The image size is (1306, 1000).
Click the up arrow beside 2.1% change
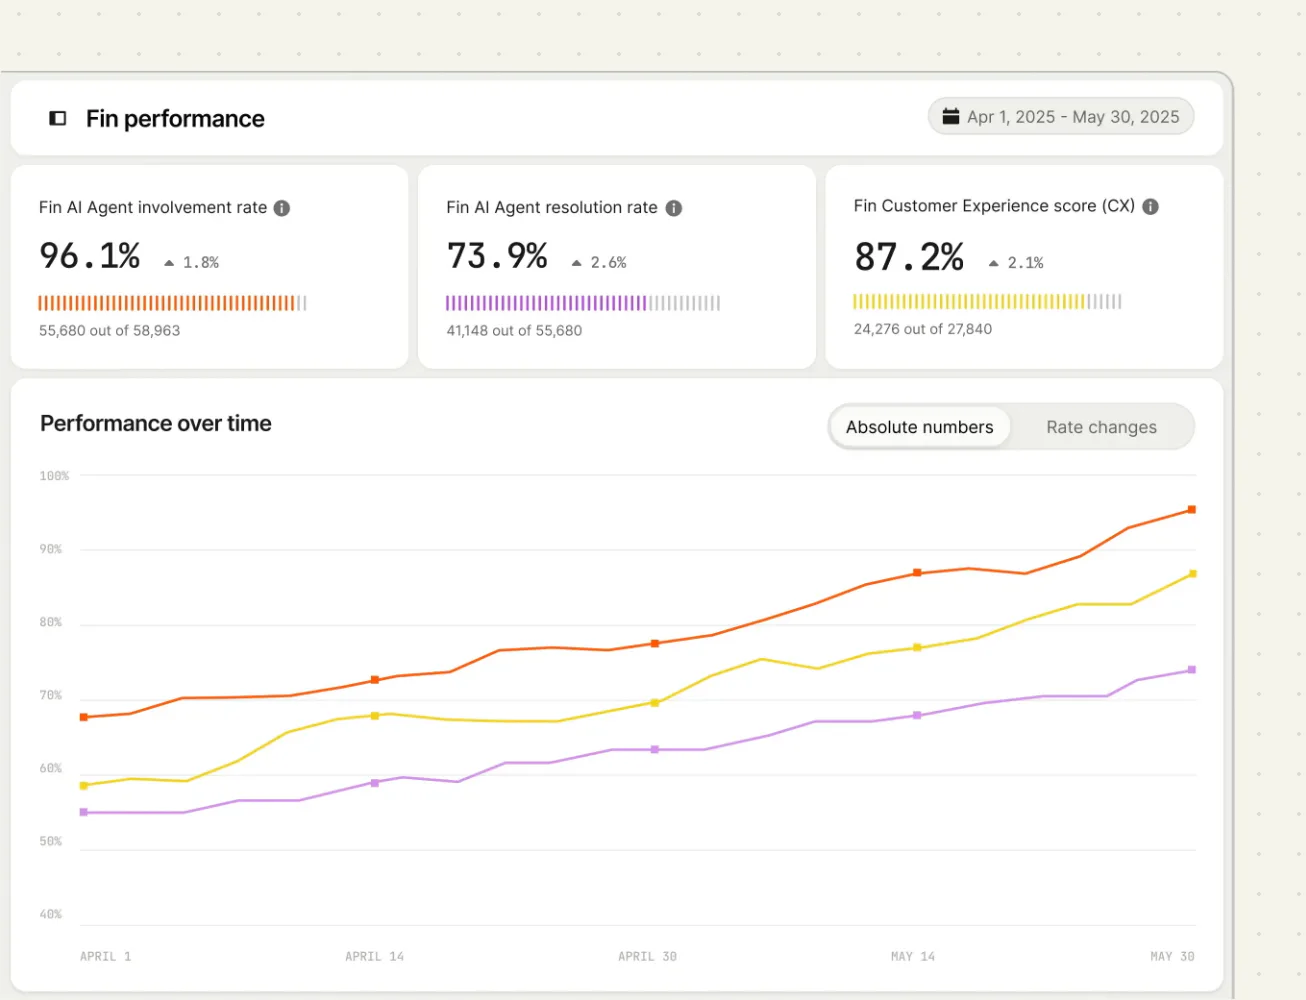(993, 263)
